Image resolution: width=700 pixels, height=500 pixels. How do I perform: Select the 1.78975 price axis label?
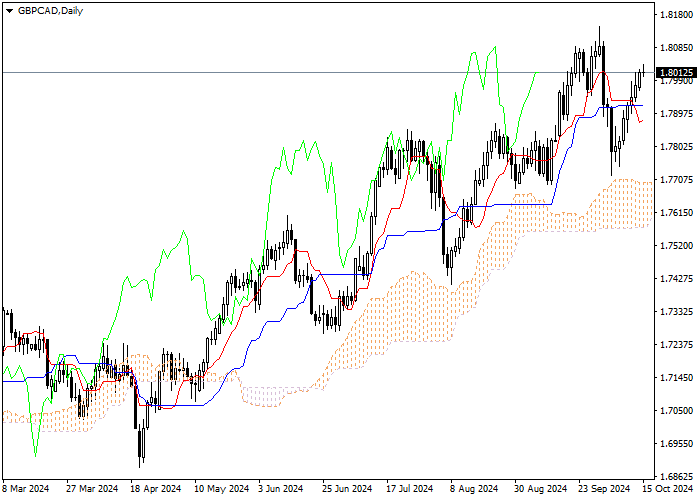677,114
